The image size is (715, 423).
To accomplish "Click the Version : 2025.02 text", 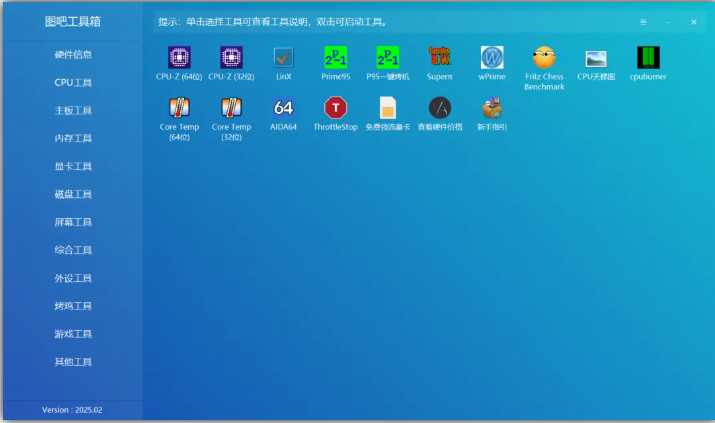I will coord(72,410).
